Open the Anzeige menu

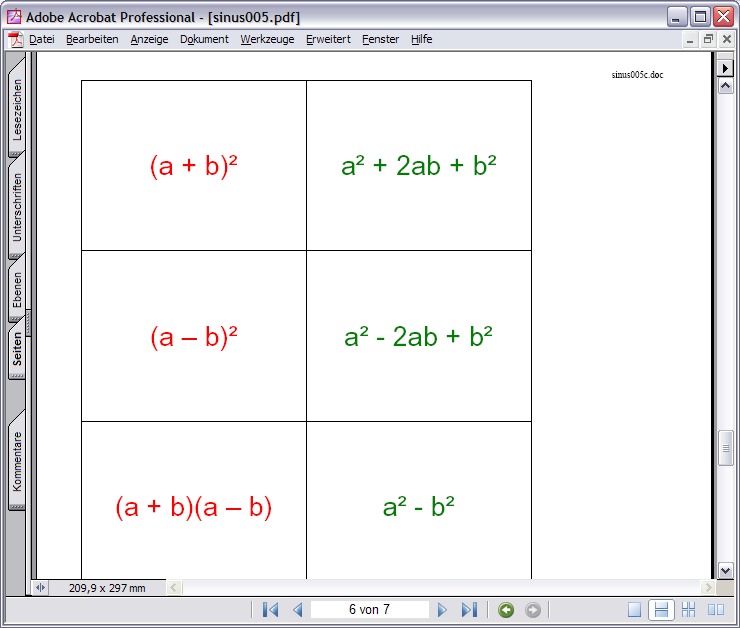point(149,39)
